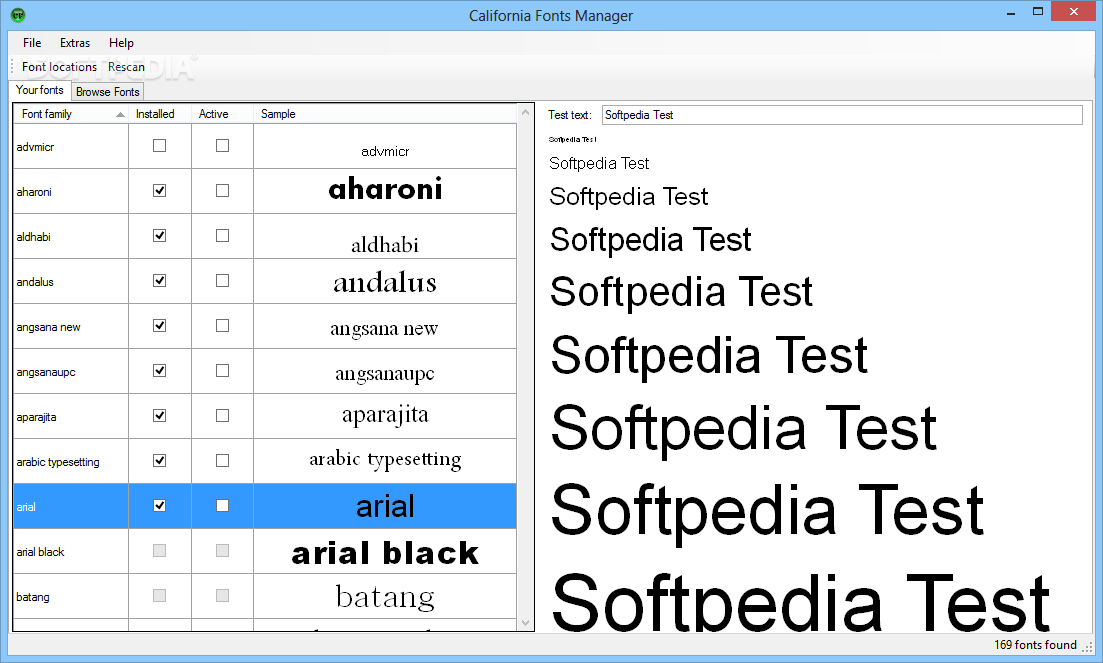Viewport: 1103px width, 663px height.
Task: Click Active checkbox for arial black
Action: 222,551
